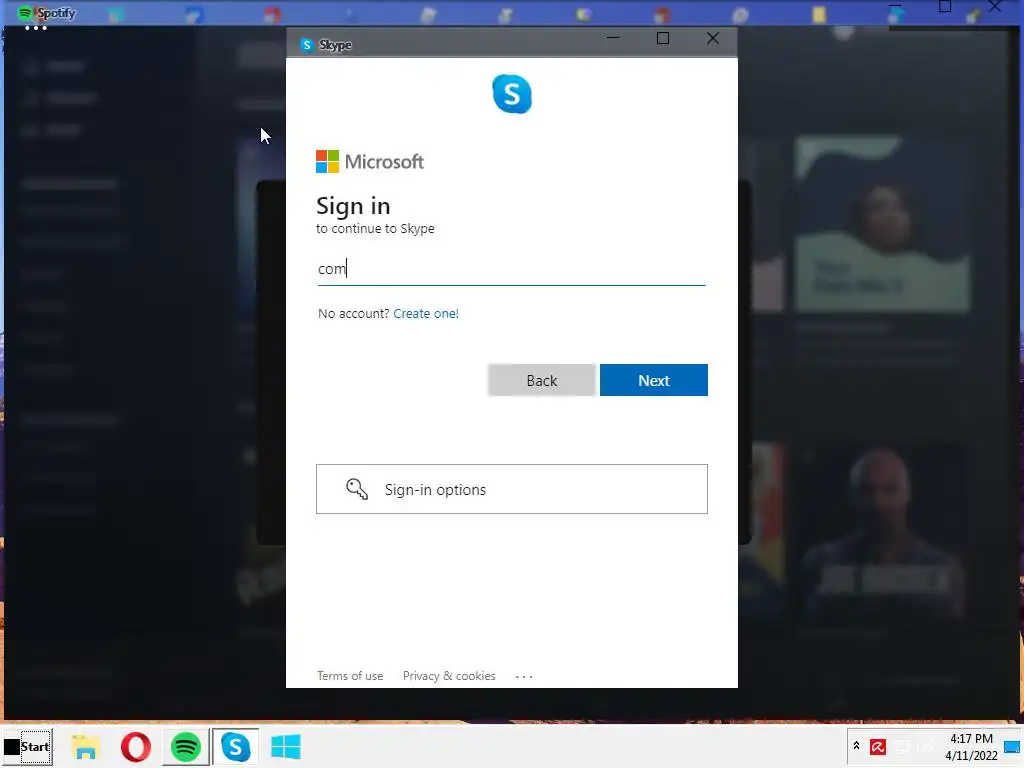Minimize the Skype window
Image resolution: width=1024 pixels, height=768 pixels.
613,38
